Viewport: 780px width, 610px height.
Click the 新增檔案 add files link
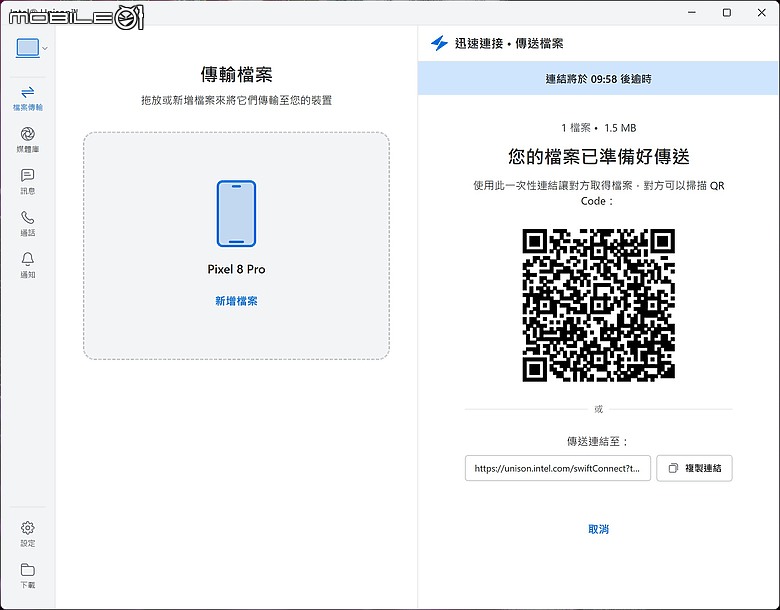pyautogui.click(x=236, y=301)
